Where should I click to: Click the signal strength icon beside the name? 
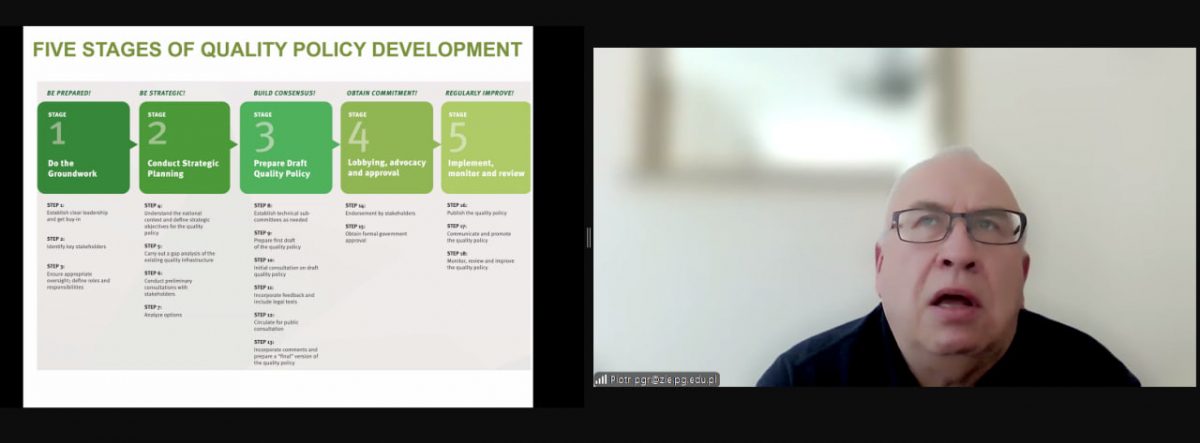601,380
